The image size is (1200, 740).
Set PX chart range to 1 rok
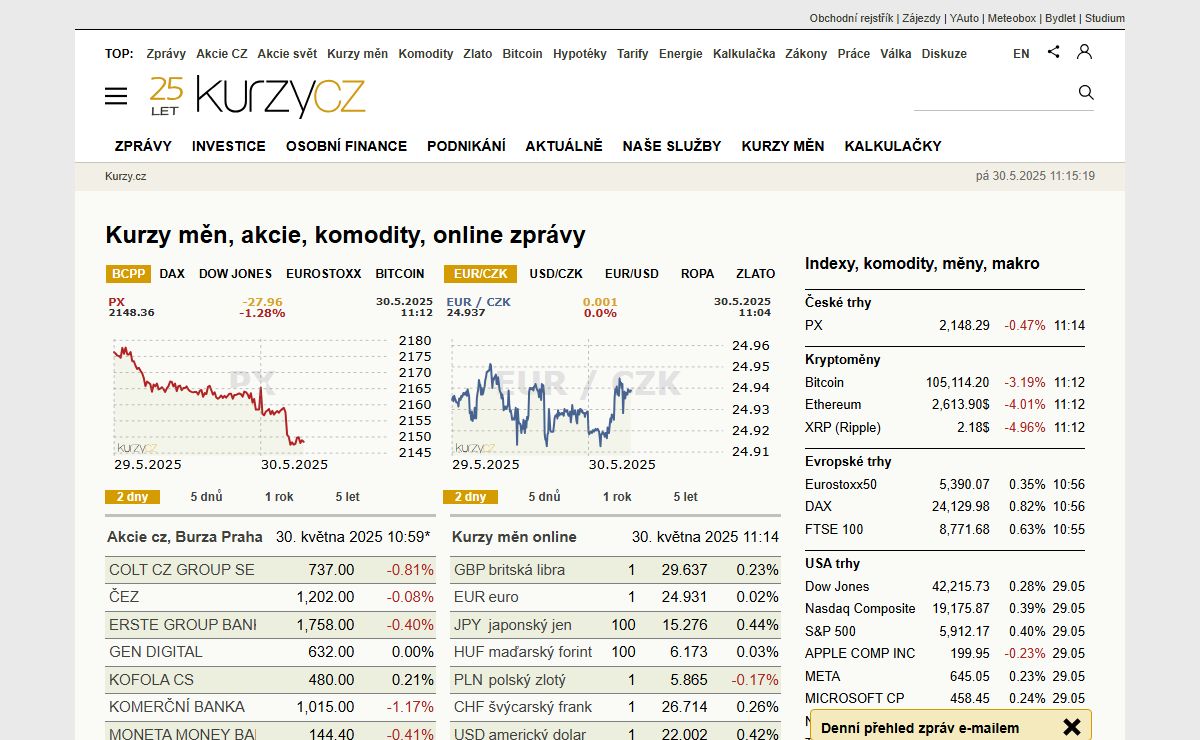click(279, 497)
